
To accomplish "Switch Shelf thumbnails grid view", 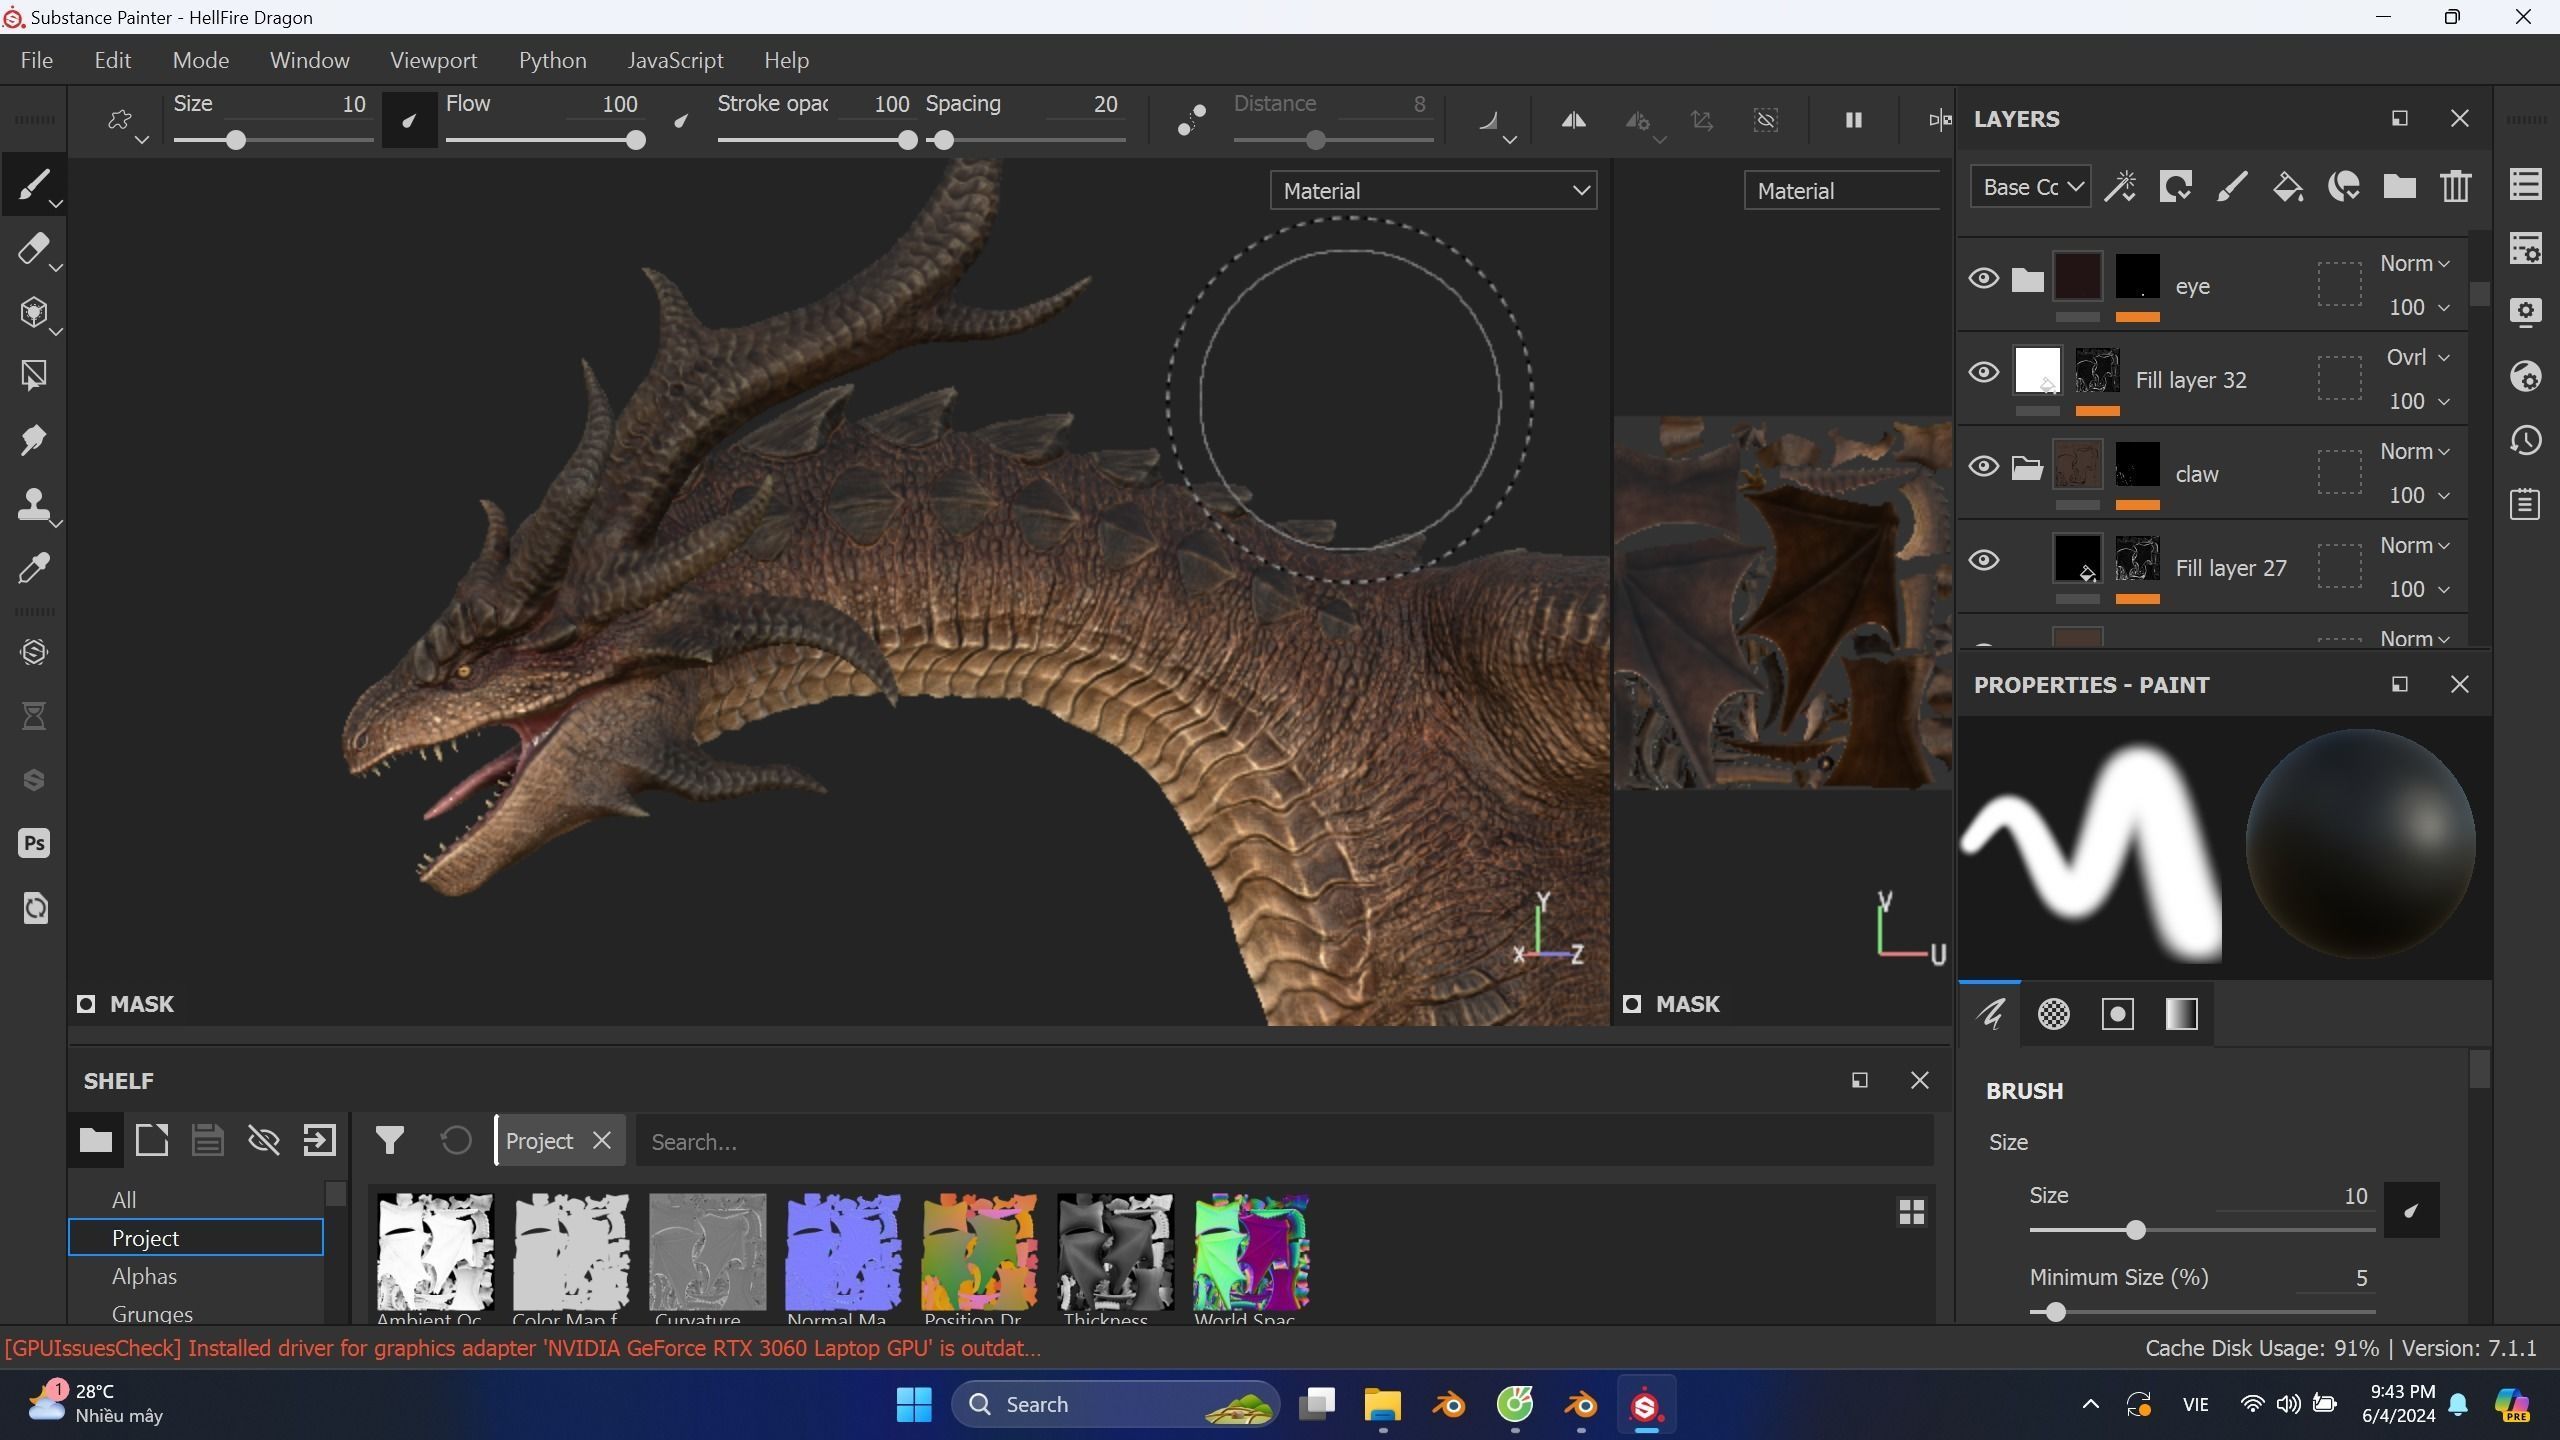I will (x=1911, y=1212).
